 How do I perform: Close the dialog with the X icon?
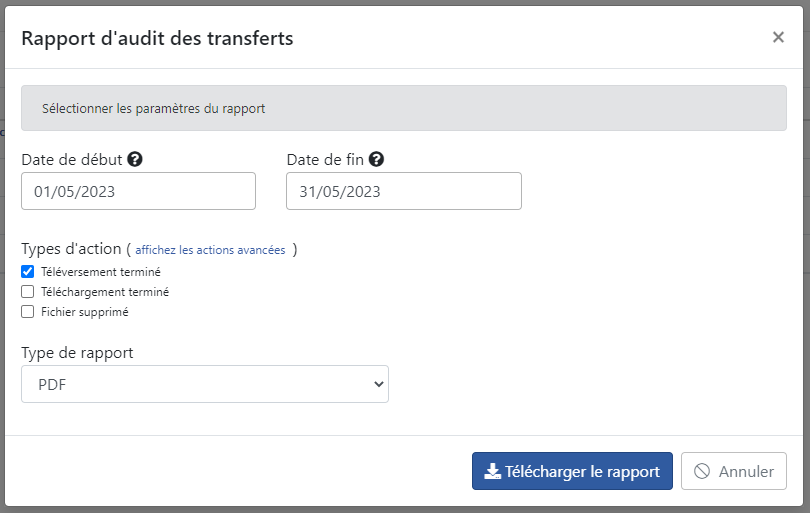pos(778,37)
